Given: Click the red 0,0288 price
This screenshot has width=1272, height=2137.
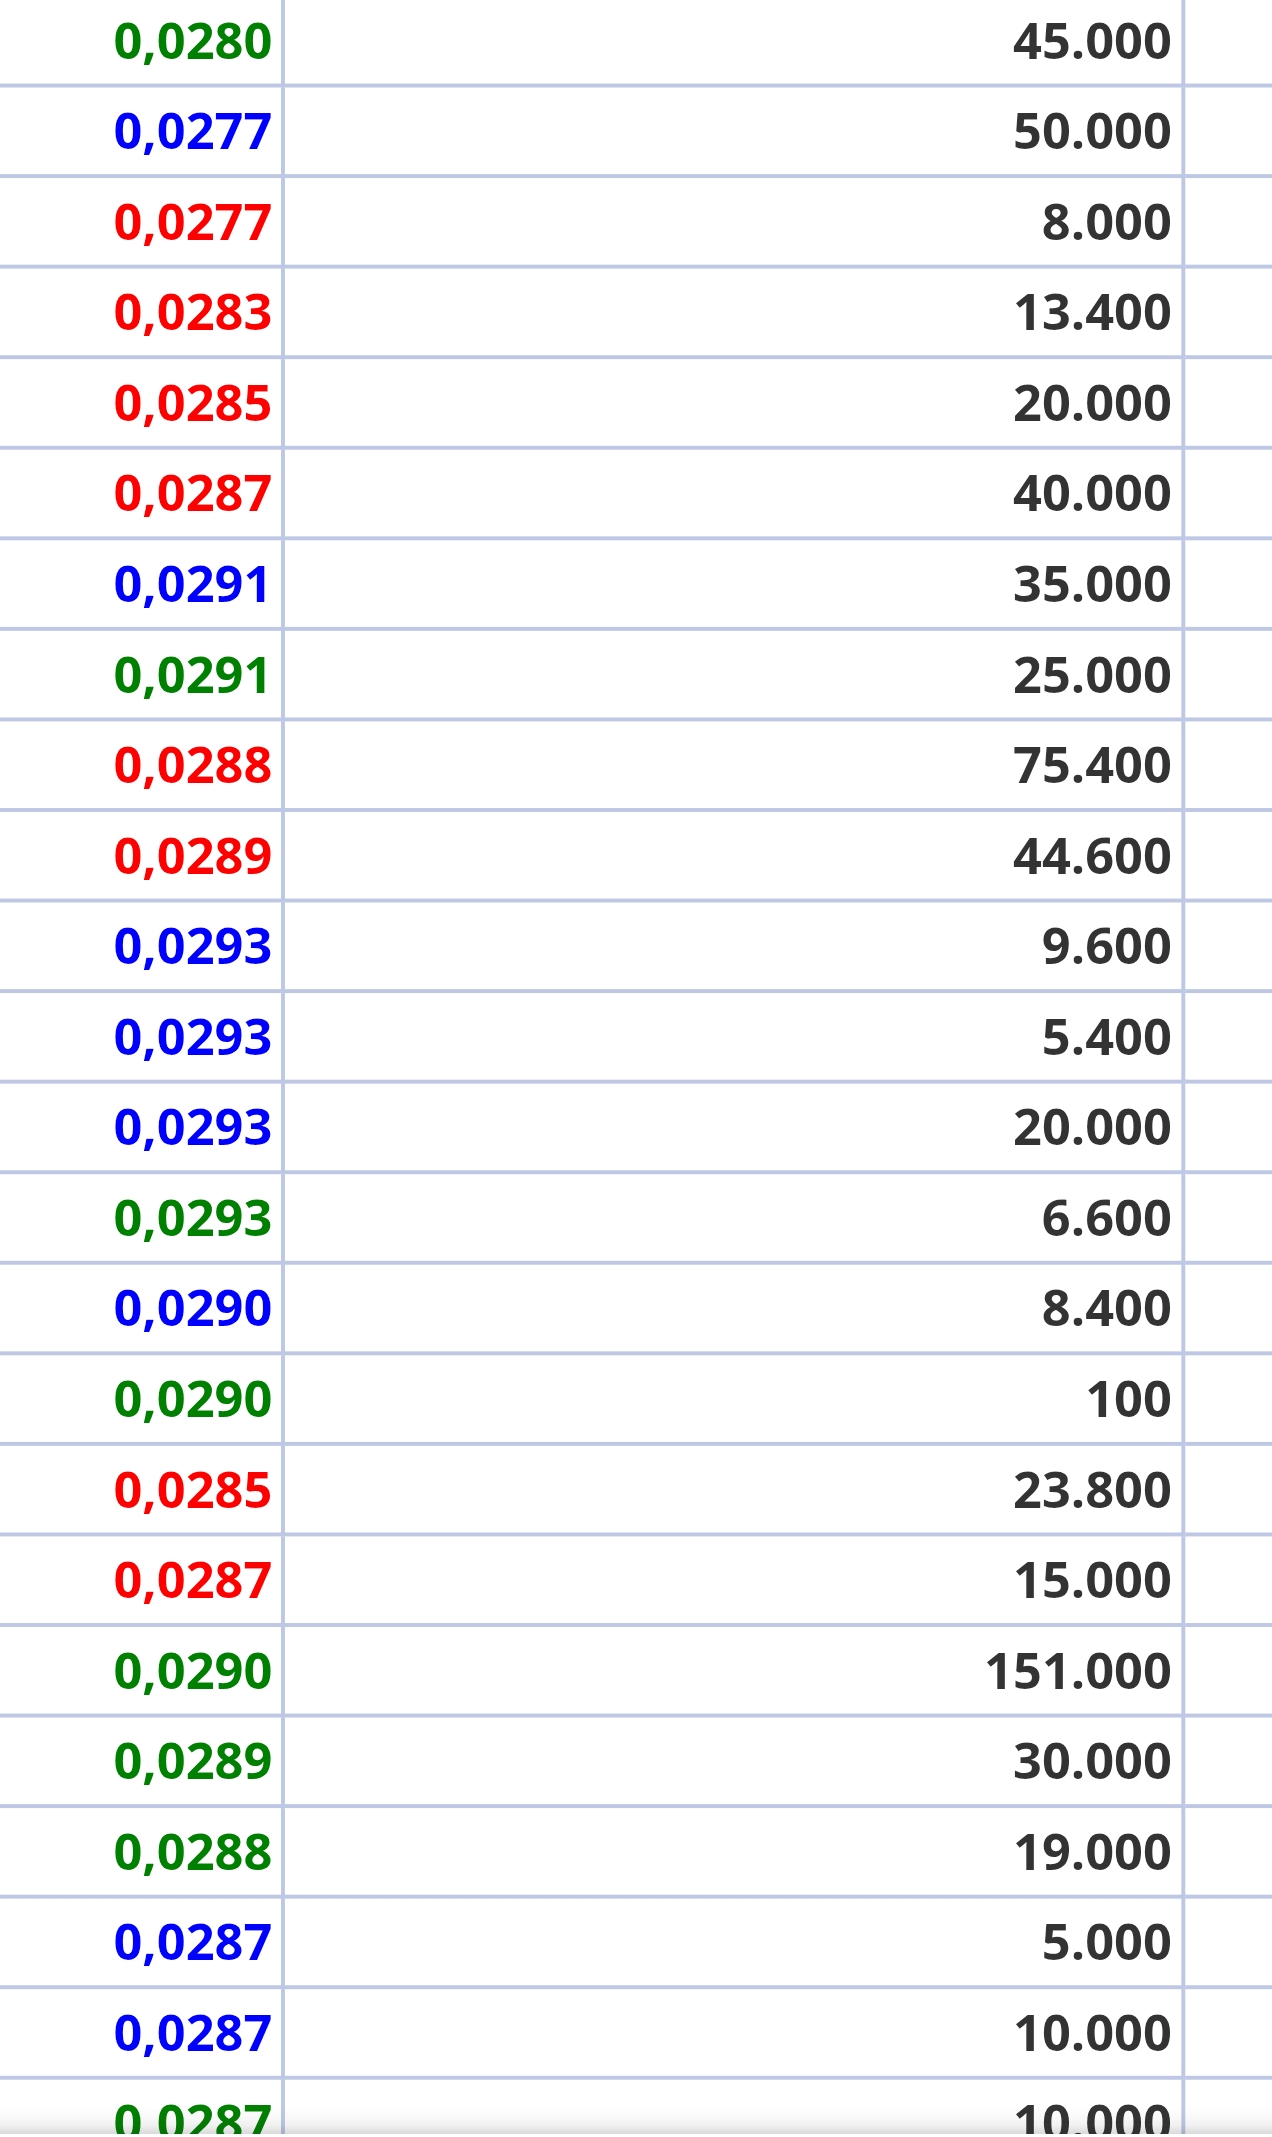Looking at the screenshot, I should point(192,766).
